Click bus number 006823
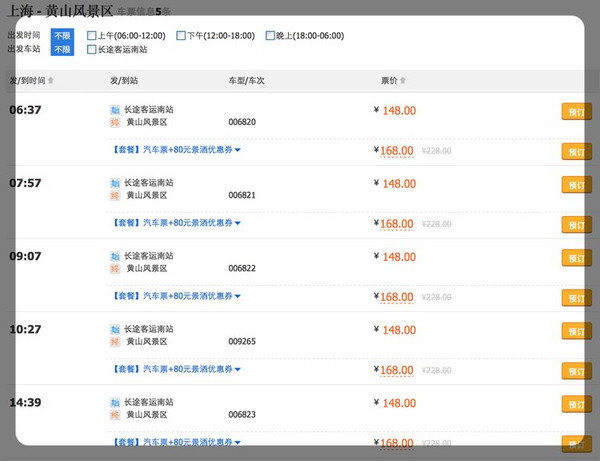This screenshot has width=600, height=461. [242, 414]
